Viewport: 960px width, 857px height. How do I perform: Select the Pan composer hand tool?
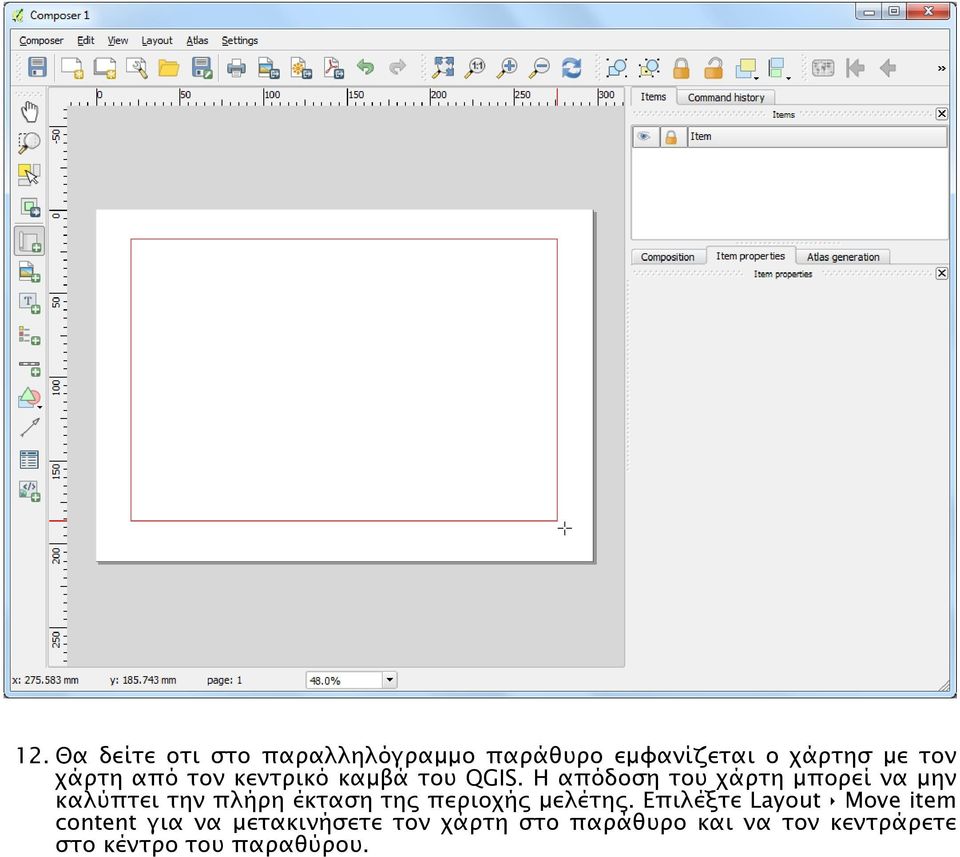[x=29, y=112]
